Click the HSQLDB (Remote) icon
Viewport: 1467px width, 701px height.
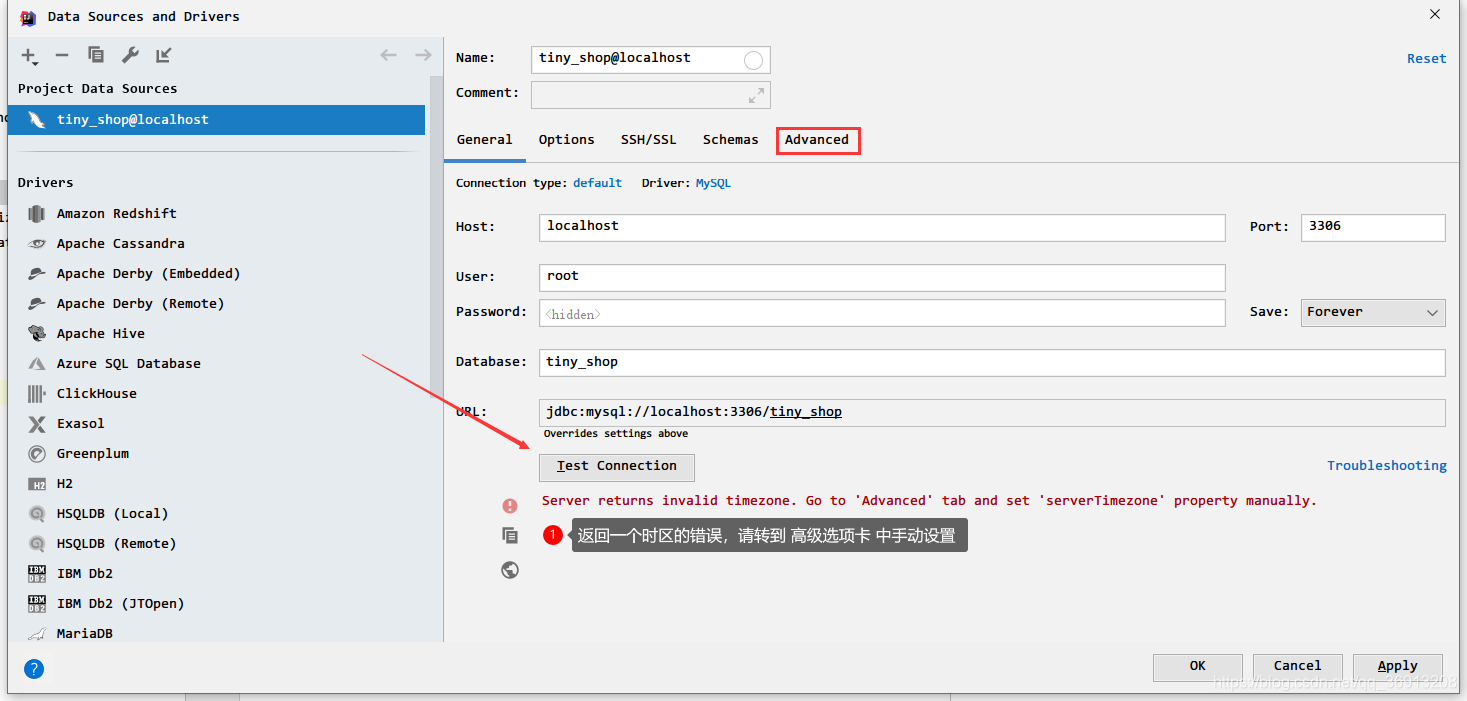point(37,543)
